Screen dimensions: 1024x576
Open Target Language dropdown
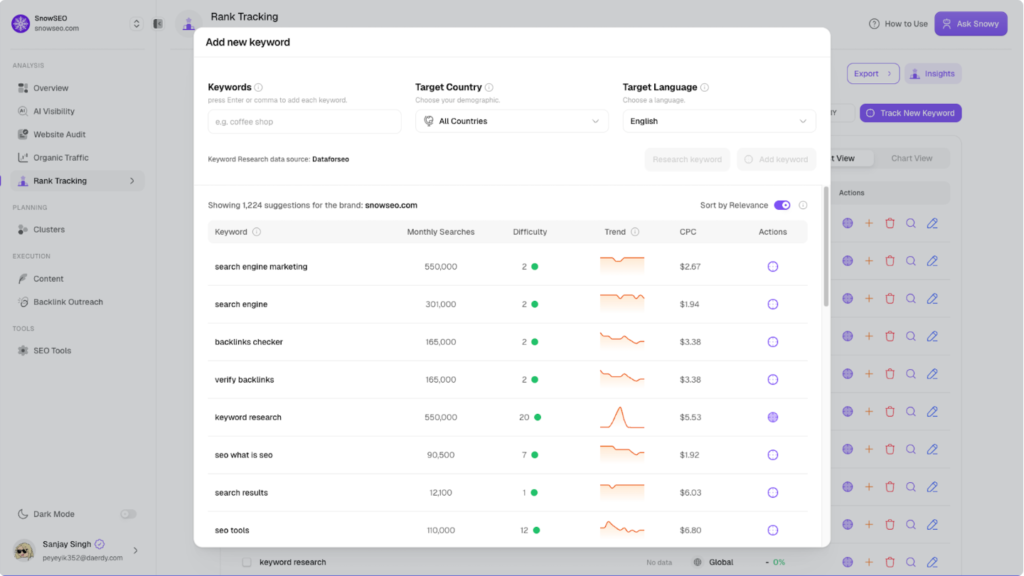(719, 121)
